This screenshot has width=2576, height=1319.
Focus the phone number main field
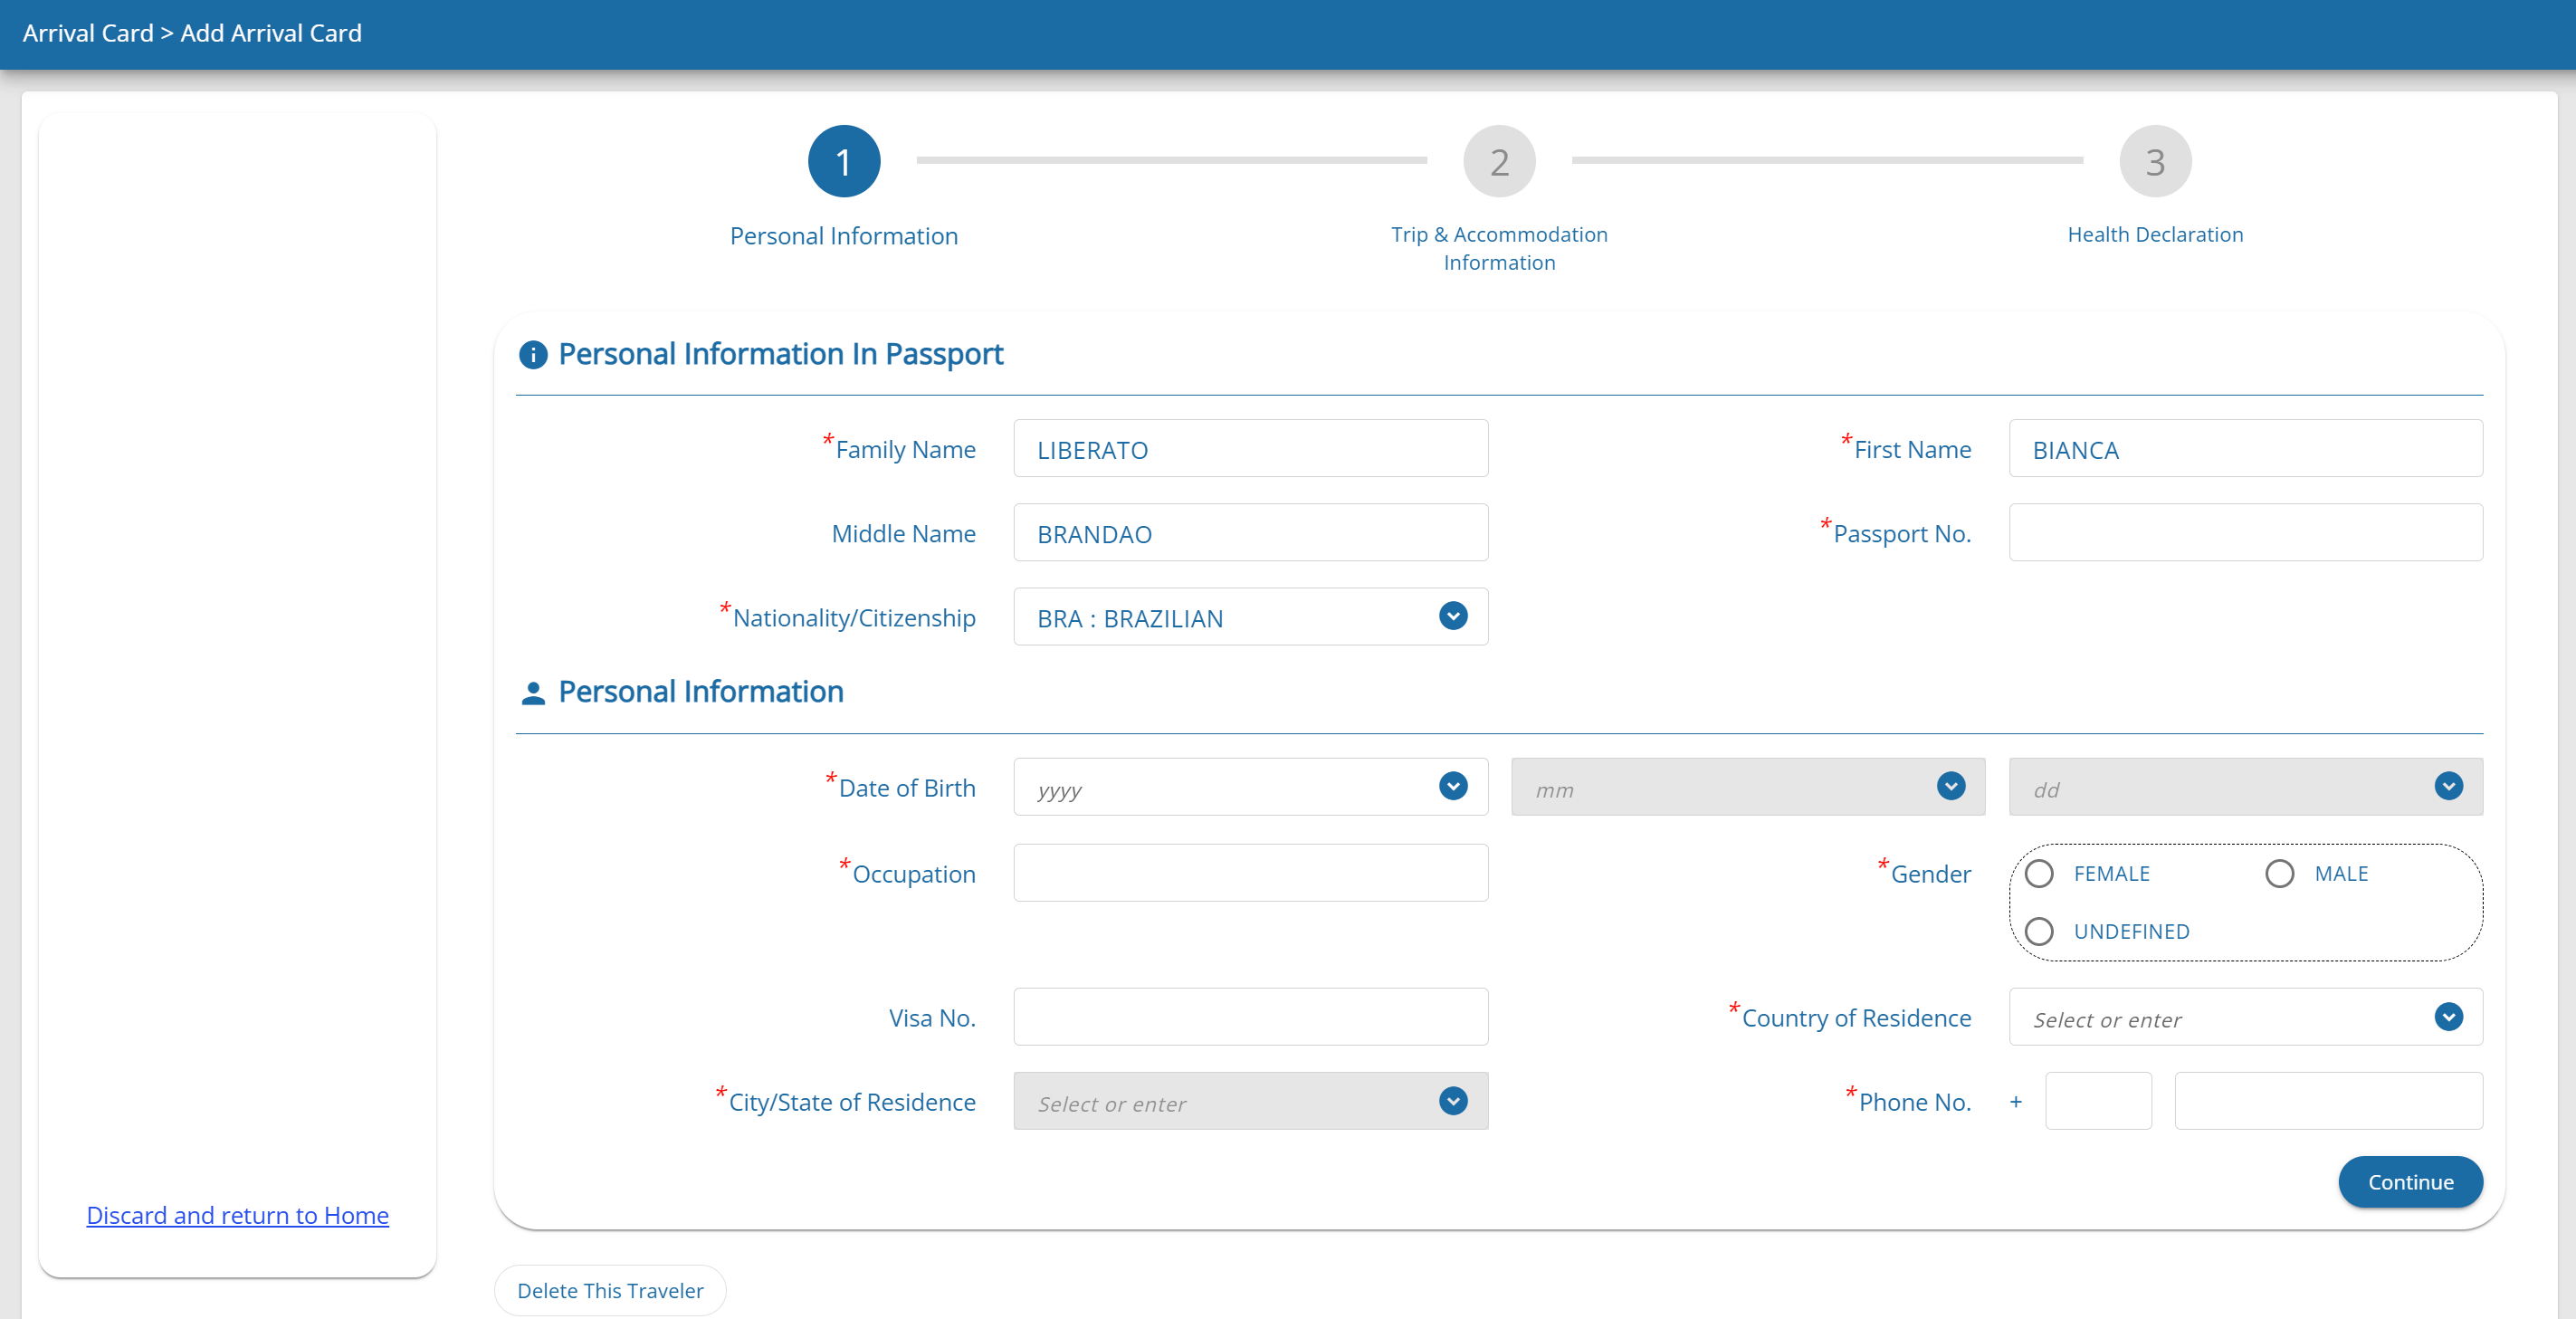(x=2329, y=1101)
